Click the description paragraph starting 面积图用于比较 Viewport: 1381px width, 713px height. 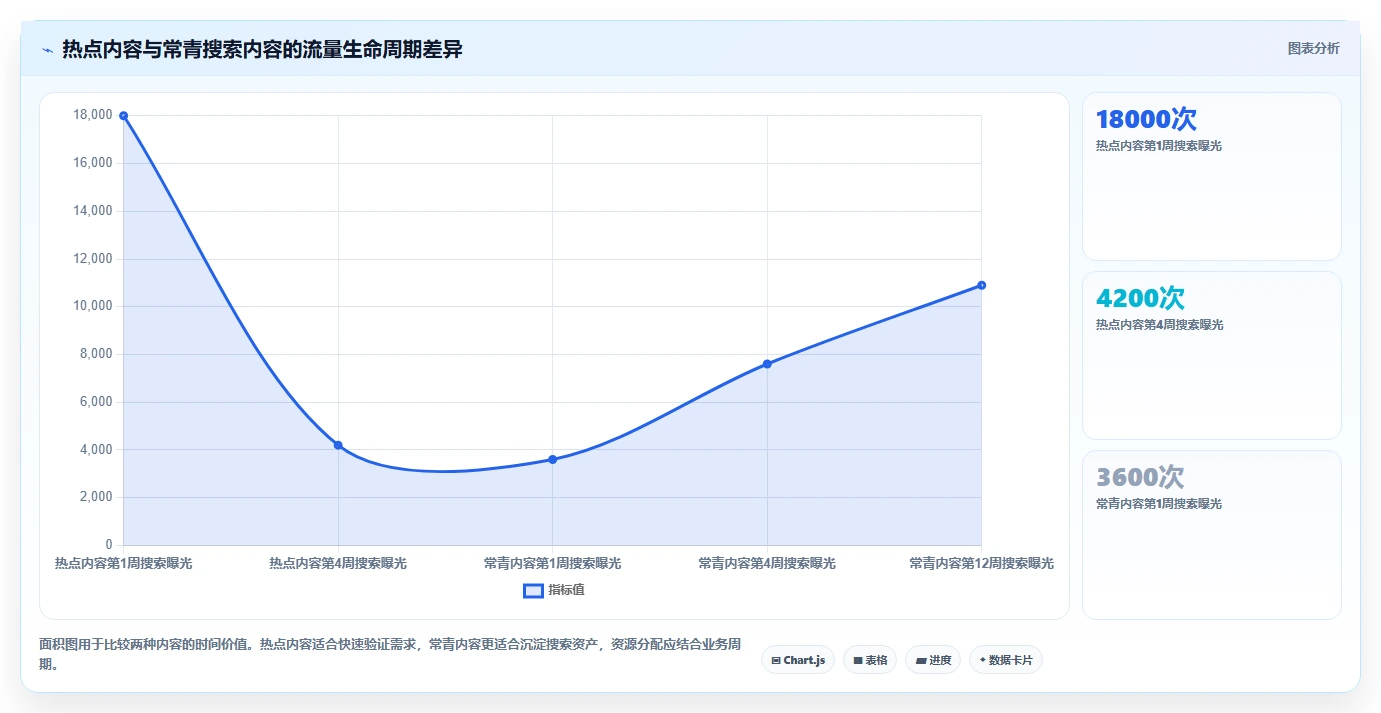point(389,654)
